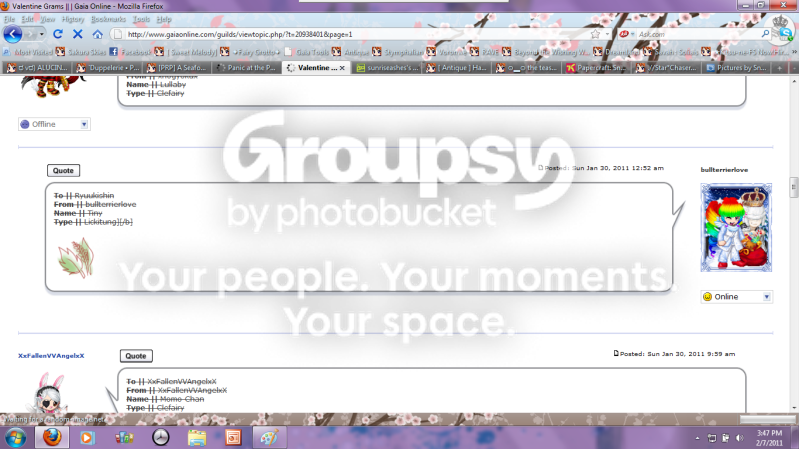Click the vertical scrollbar thumb
799x449 pixels.
click(794, 187)
